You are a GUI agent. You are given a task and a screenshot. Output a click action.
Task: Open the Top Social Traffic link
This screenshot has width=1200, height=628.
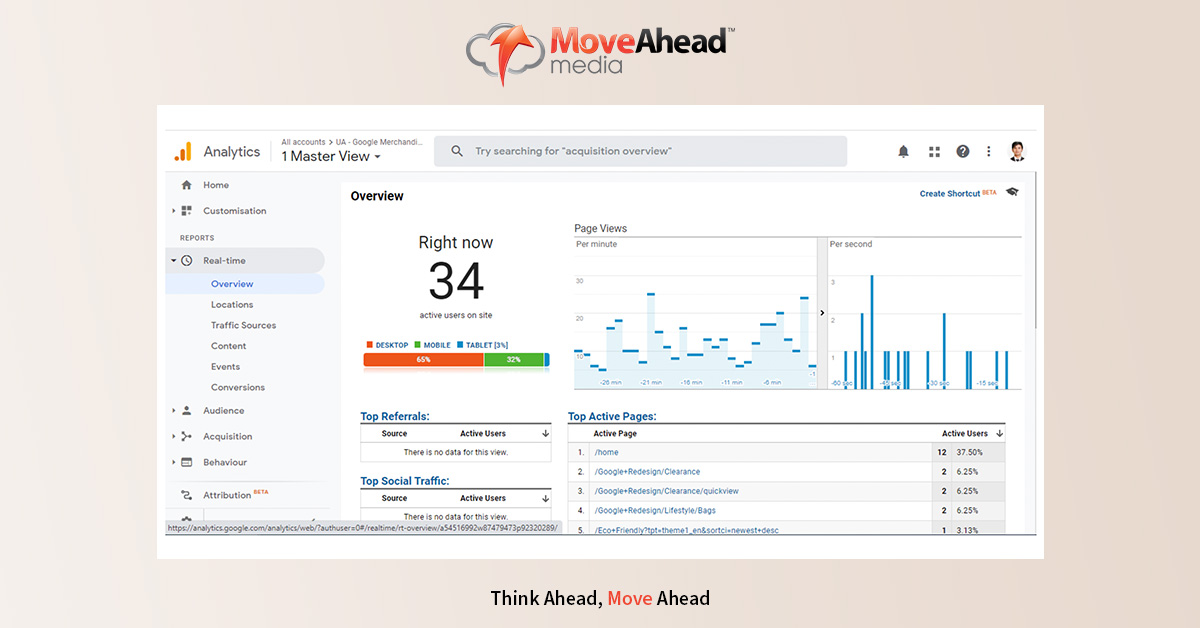point(404,481)
